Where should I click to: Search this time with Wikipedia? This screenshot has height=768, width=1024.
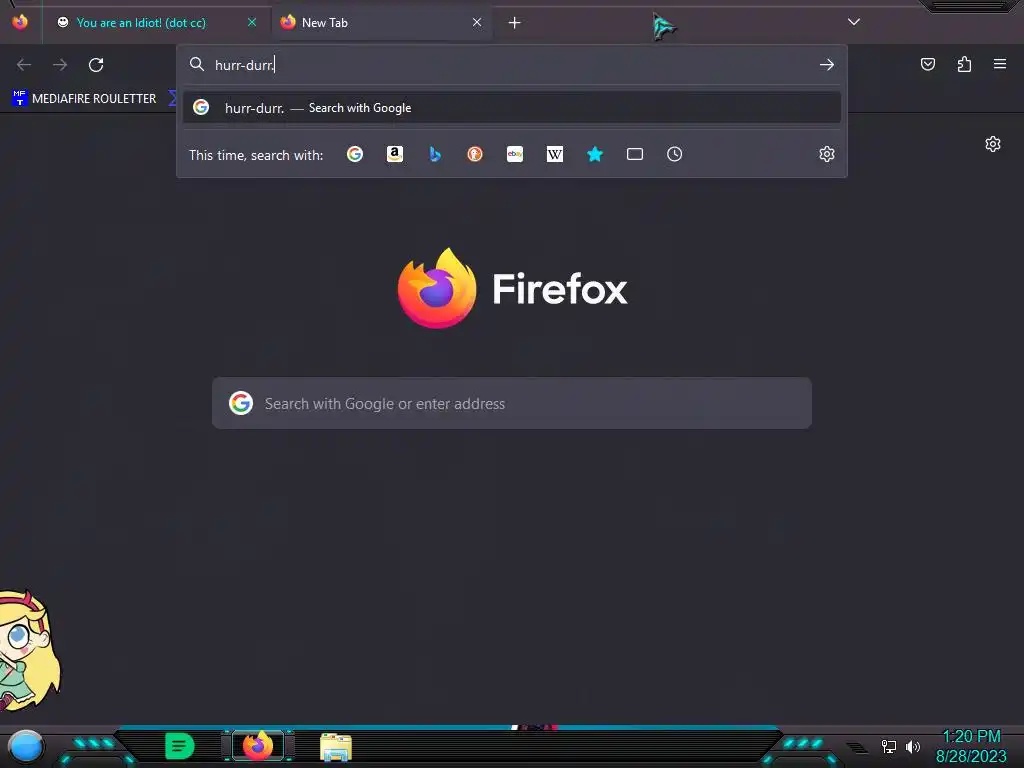click(x=554, y=154)
